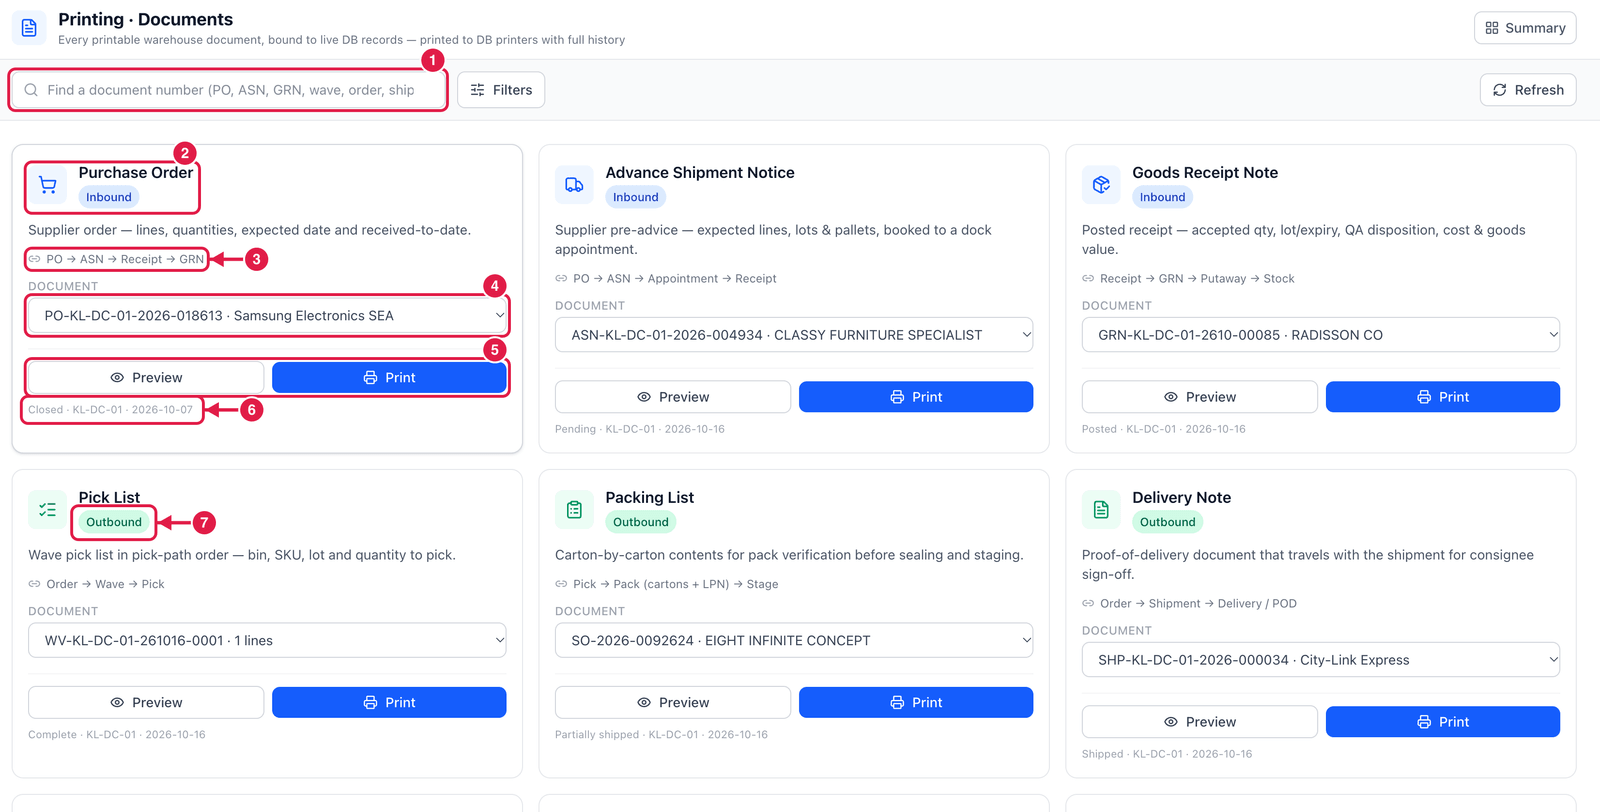The height and width of the screenshot is (812, 1600).
Task: Print the Packing List
Action: coord(916,703)
